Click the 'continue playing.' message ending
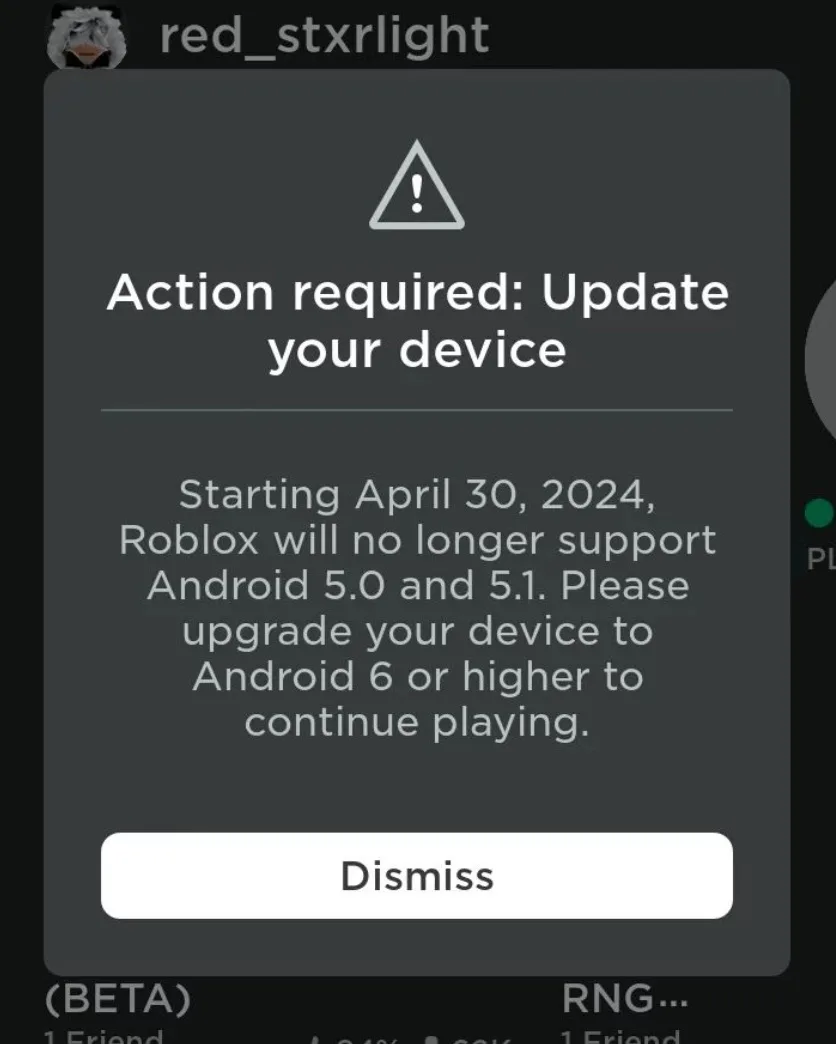The image size is (836, 1044). 417,722
